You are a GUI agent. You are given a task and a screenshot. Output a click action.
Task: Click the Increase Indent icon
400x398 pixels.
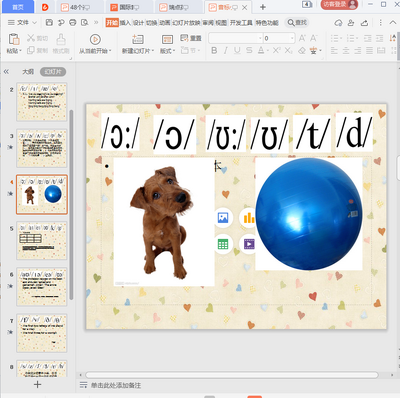[379, 38]
